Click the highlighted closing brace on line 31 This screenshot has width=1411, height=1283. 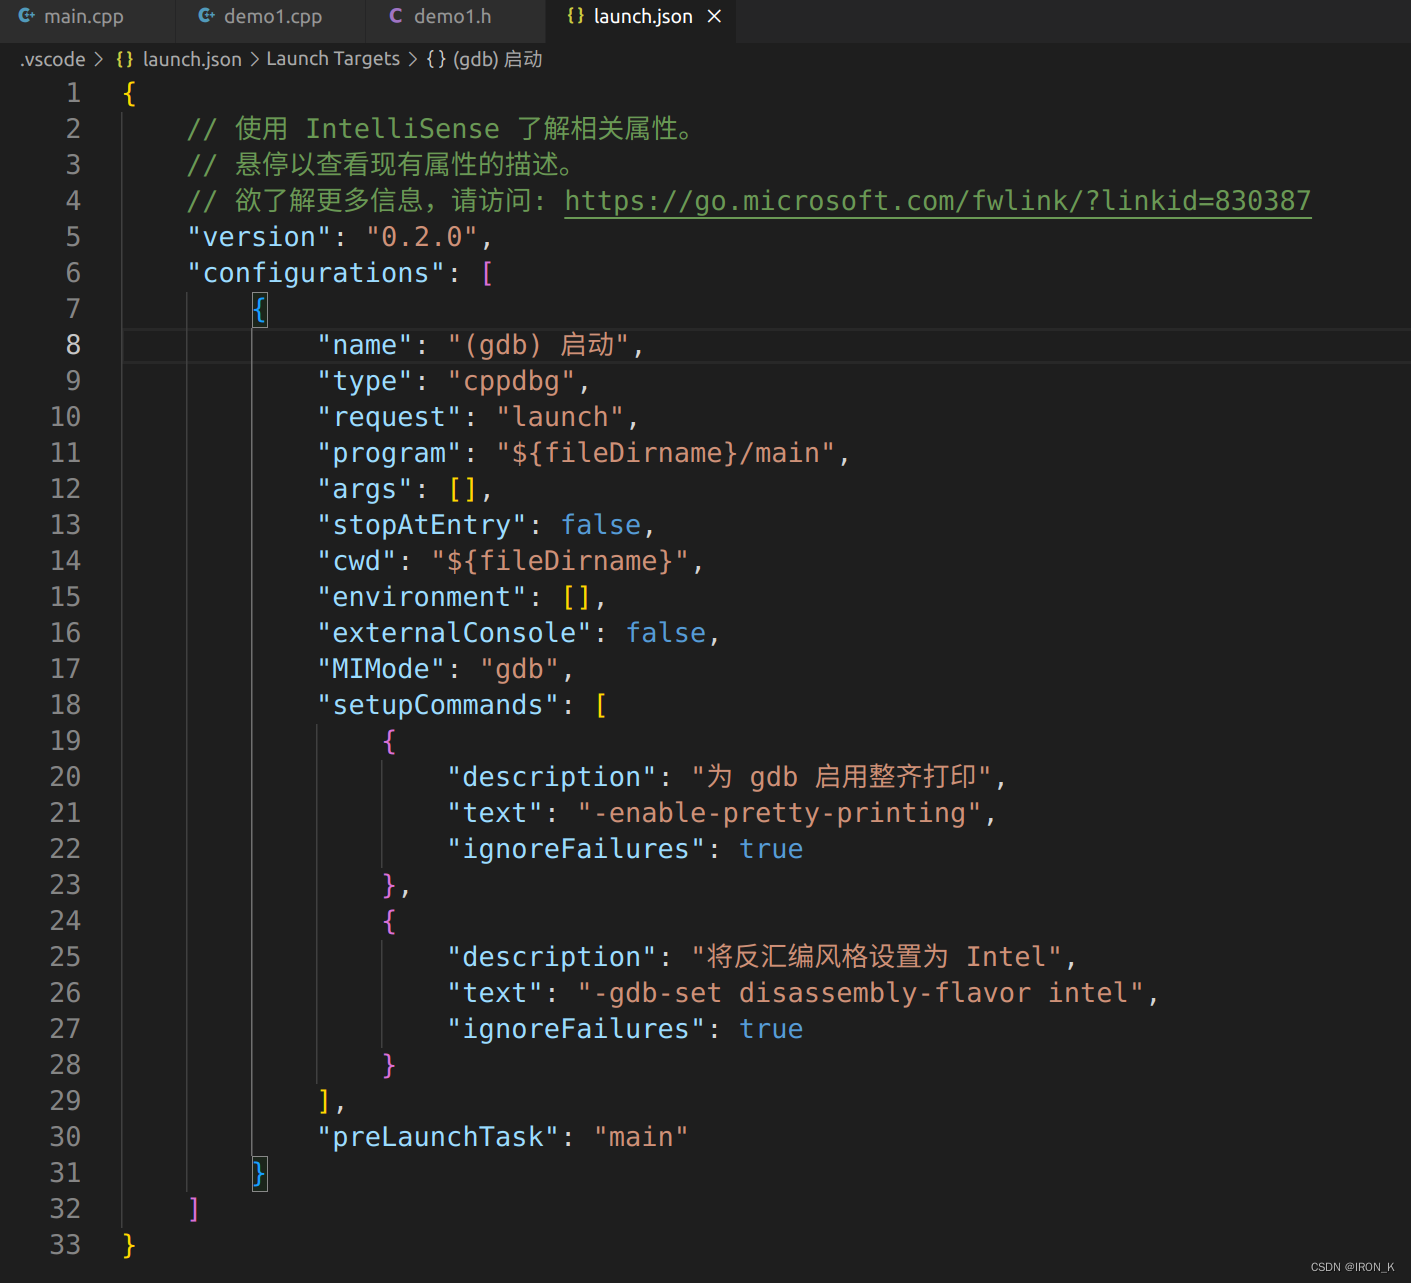[x=259, y=1173]
